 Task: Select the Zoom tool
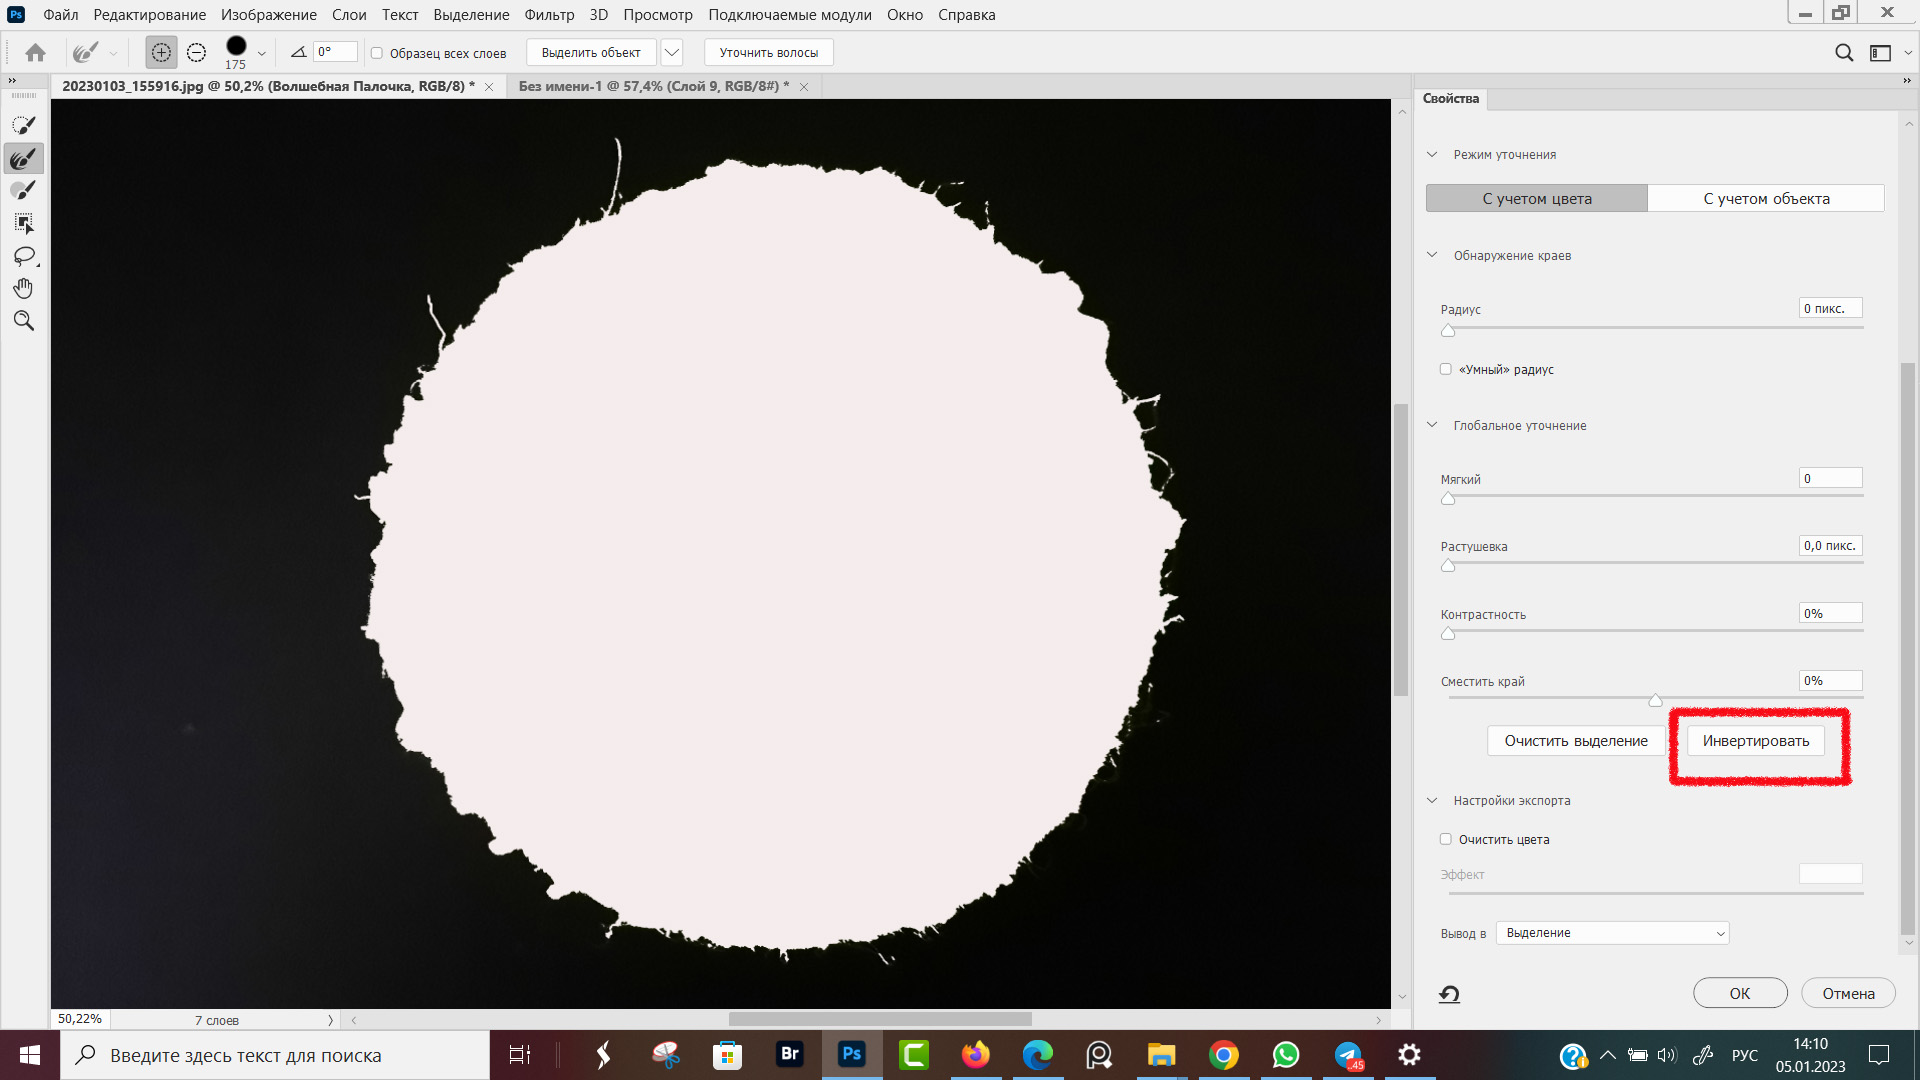[23, 320]
